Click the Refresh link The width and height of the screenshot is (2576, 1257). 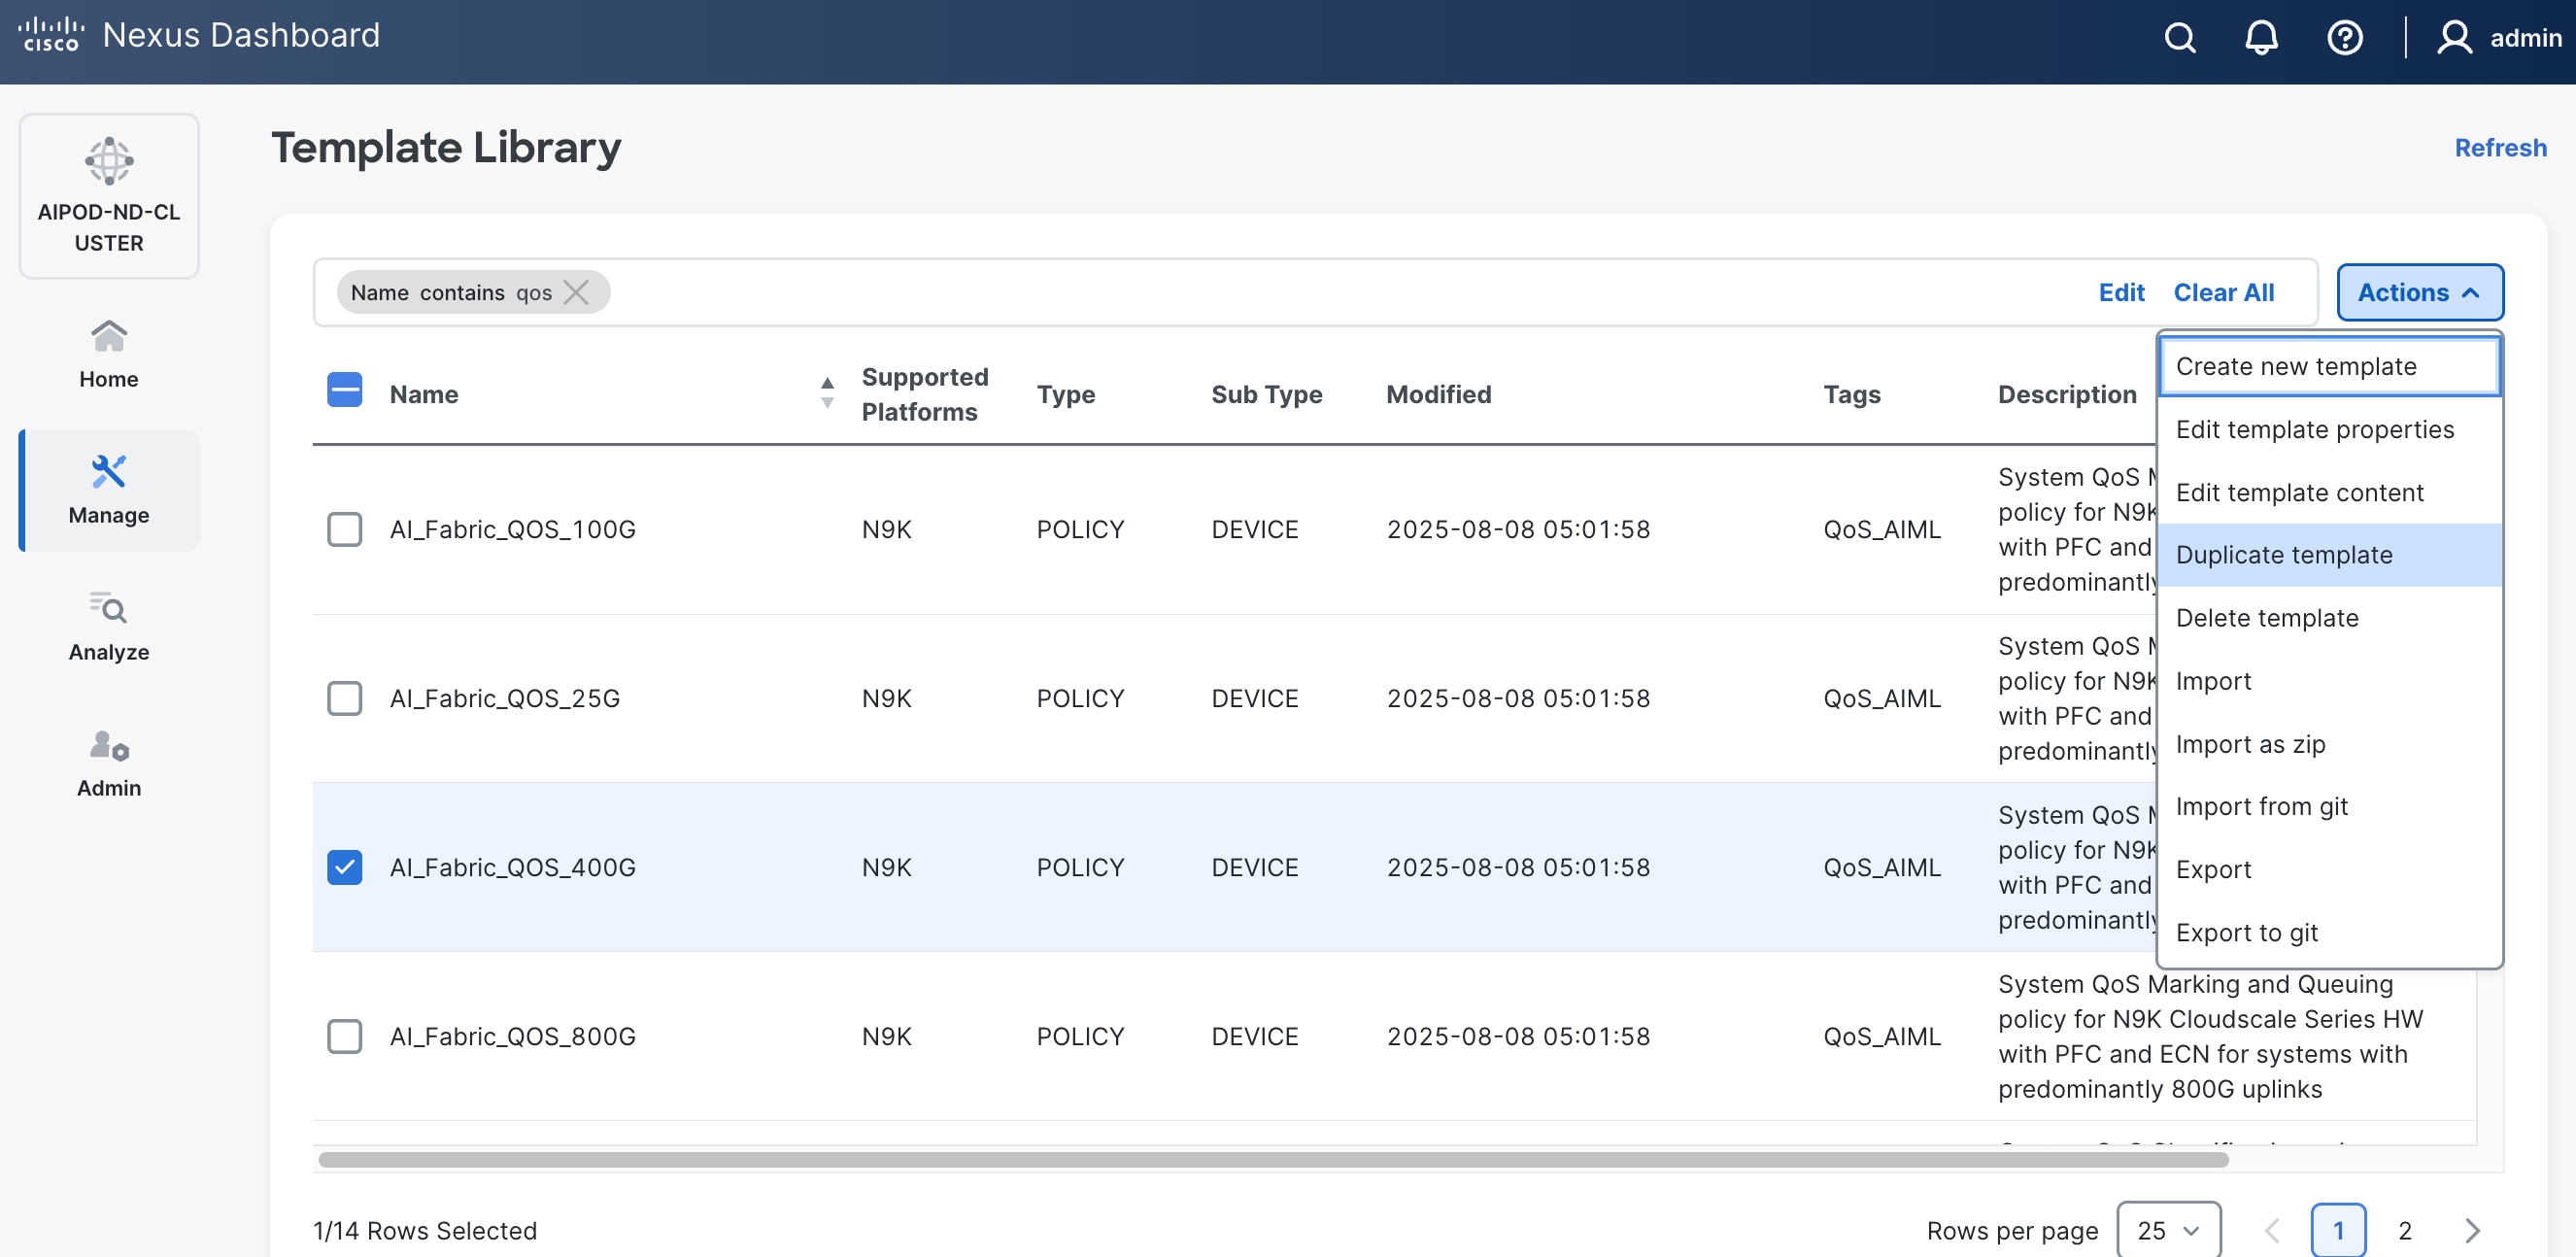(2499, 148)
